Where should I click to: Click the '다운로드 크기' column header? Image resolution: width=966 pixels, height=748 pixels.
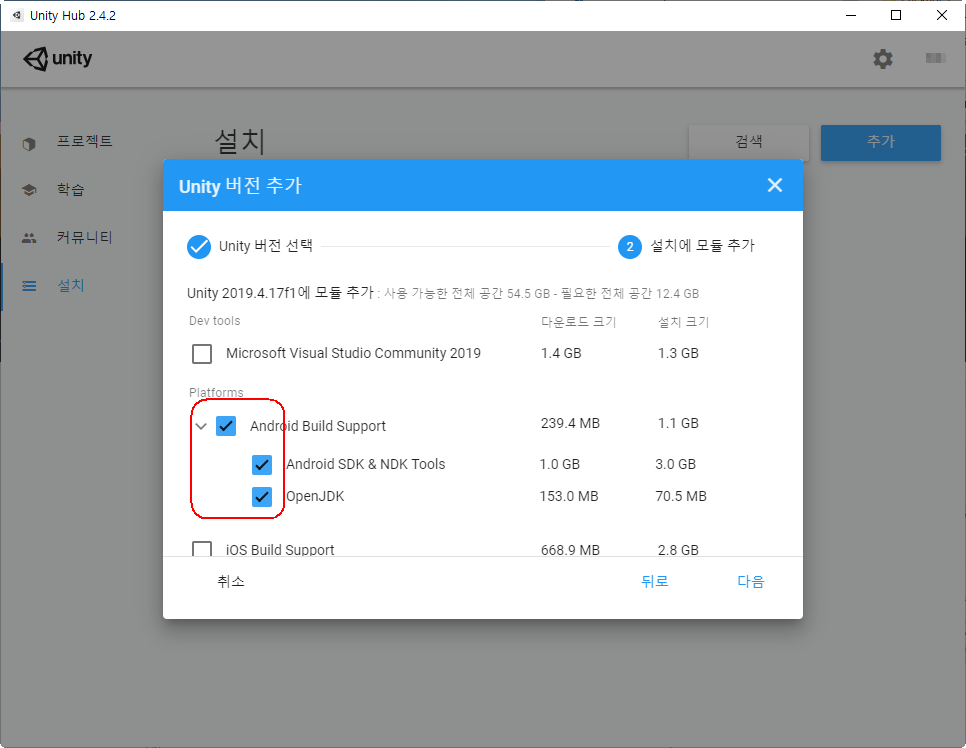[578, 322]
